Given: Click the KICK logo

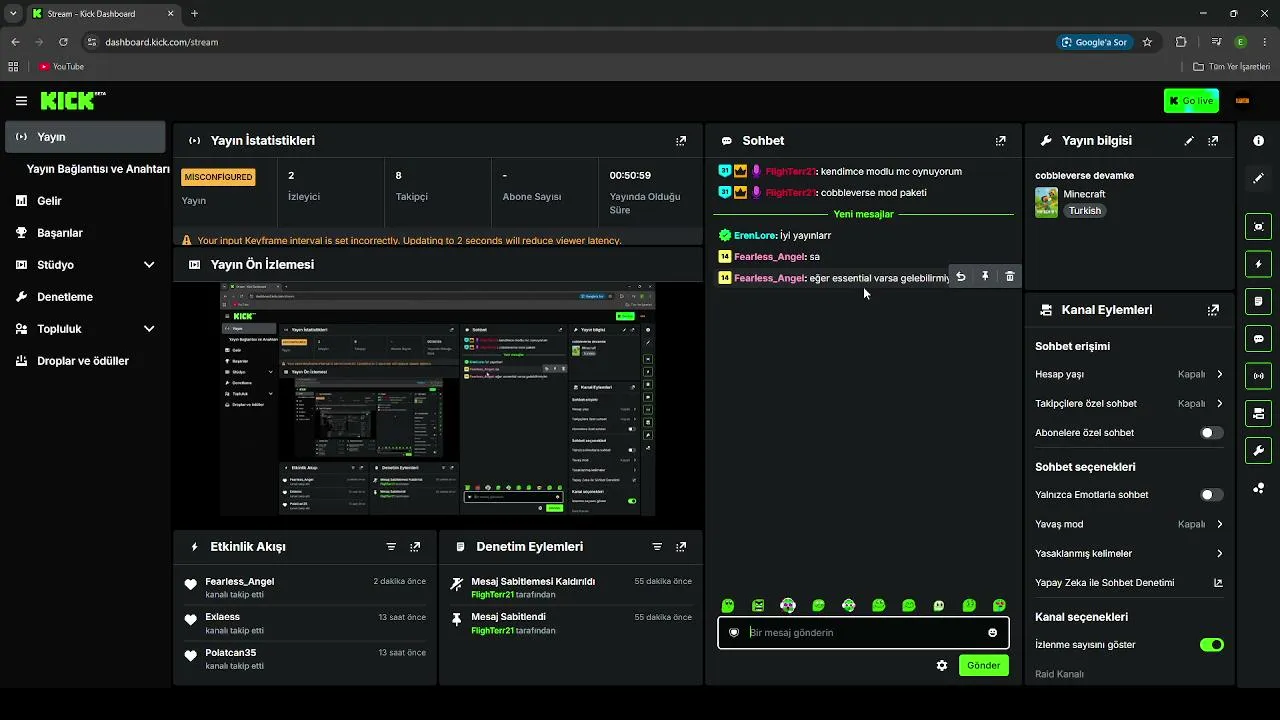Looking at the screenshot, I should point(73,101).
